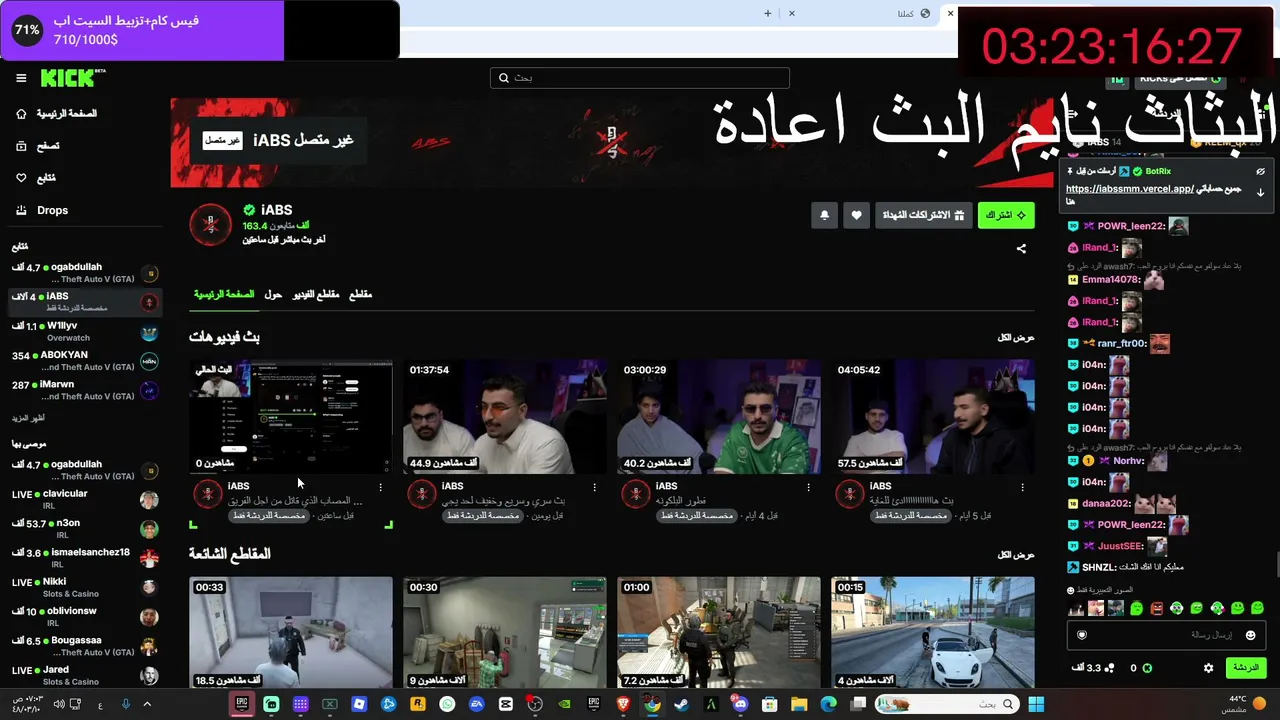Screen dimensions: 1280x720
Task: Insert the red angry emote from quick emotes
Action: (x=1157, y=608)
